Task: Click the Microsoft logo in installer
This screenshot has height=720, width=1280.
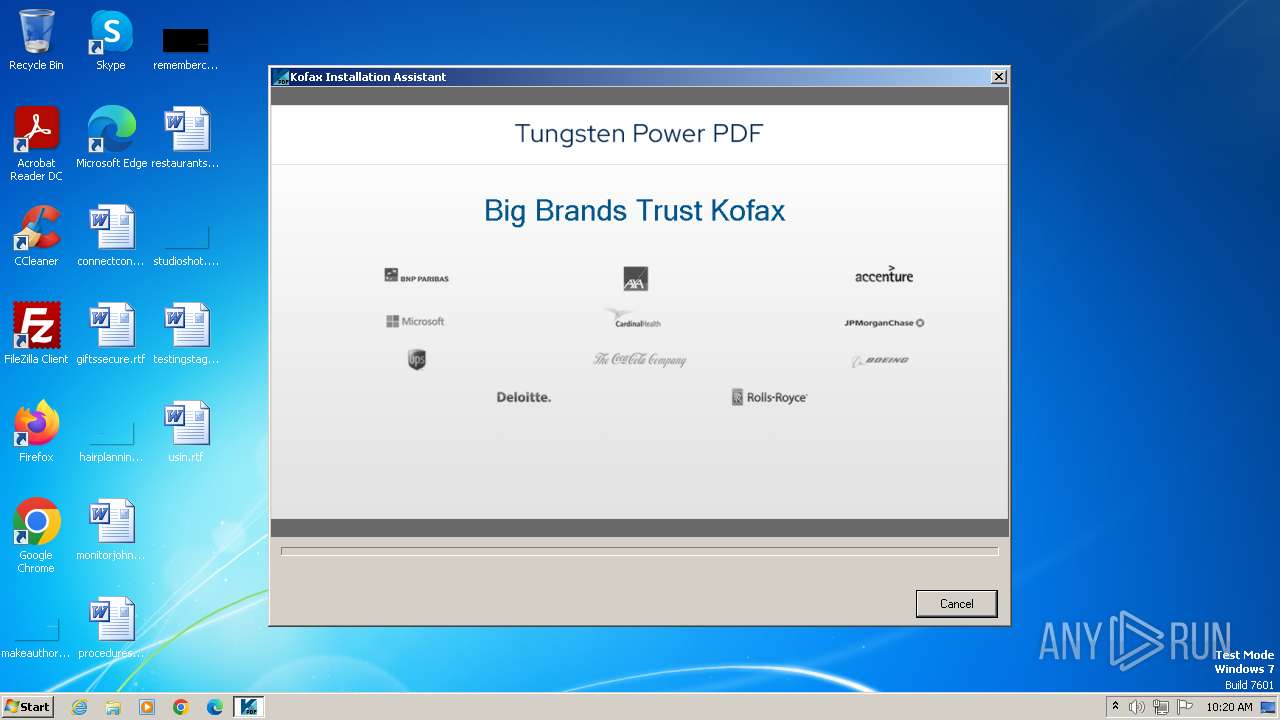Action: (x=415, y=321)
